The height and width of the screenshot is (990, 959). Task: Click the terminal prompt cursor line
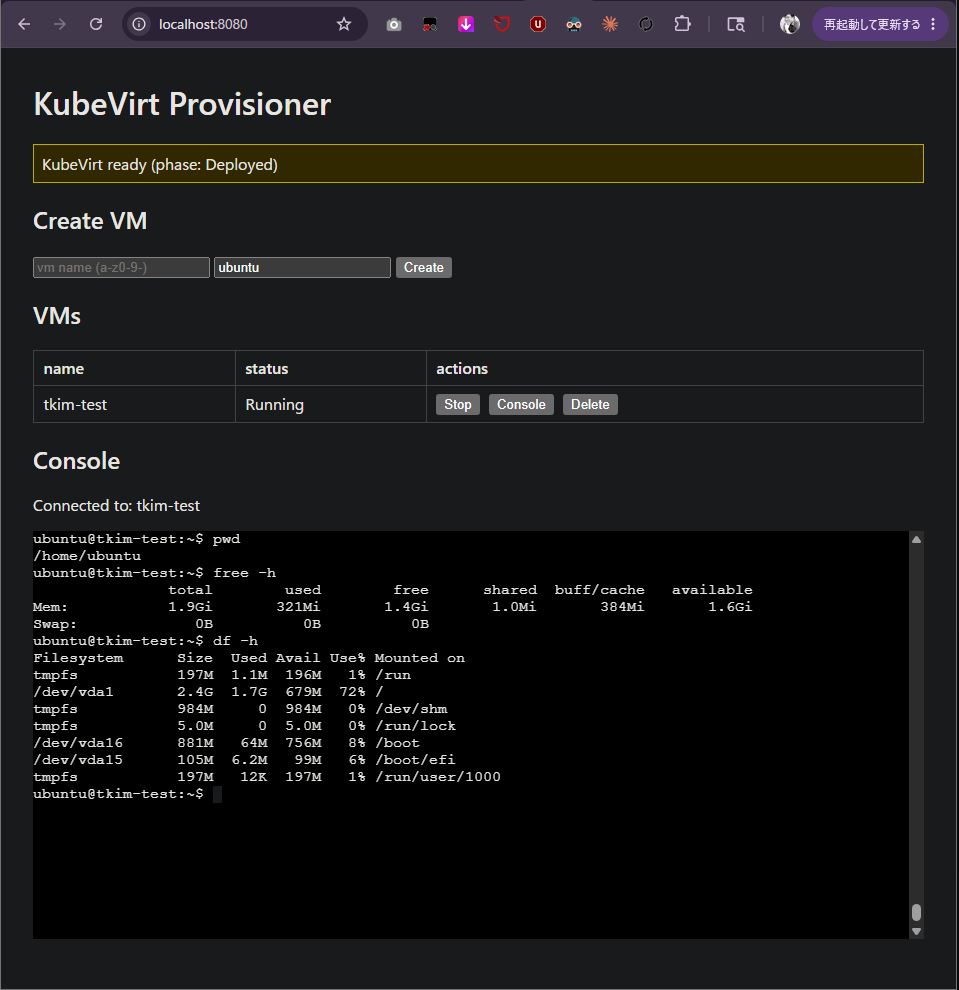tap(128, 794)
